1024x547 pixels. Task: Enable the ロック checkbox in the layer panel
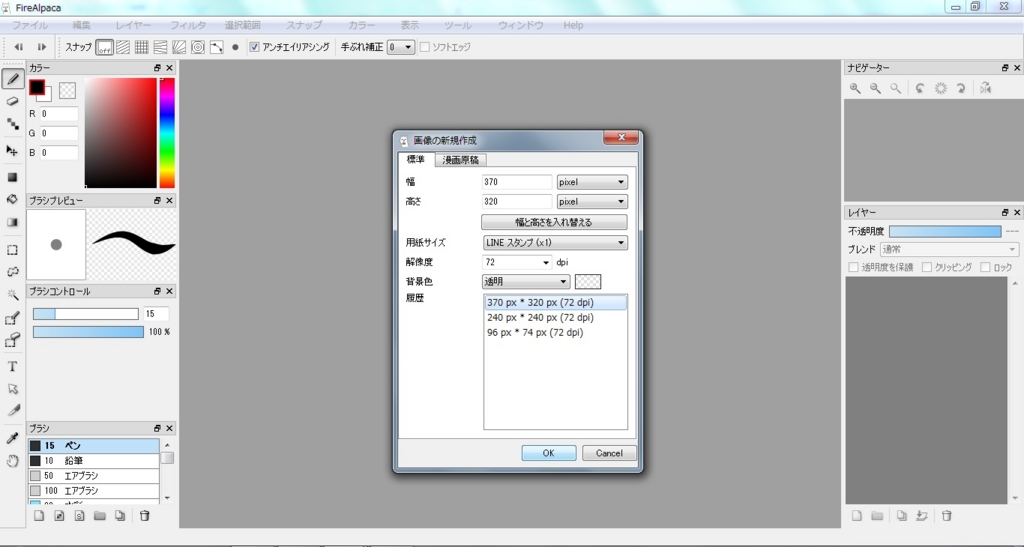click(985, 267)
